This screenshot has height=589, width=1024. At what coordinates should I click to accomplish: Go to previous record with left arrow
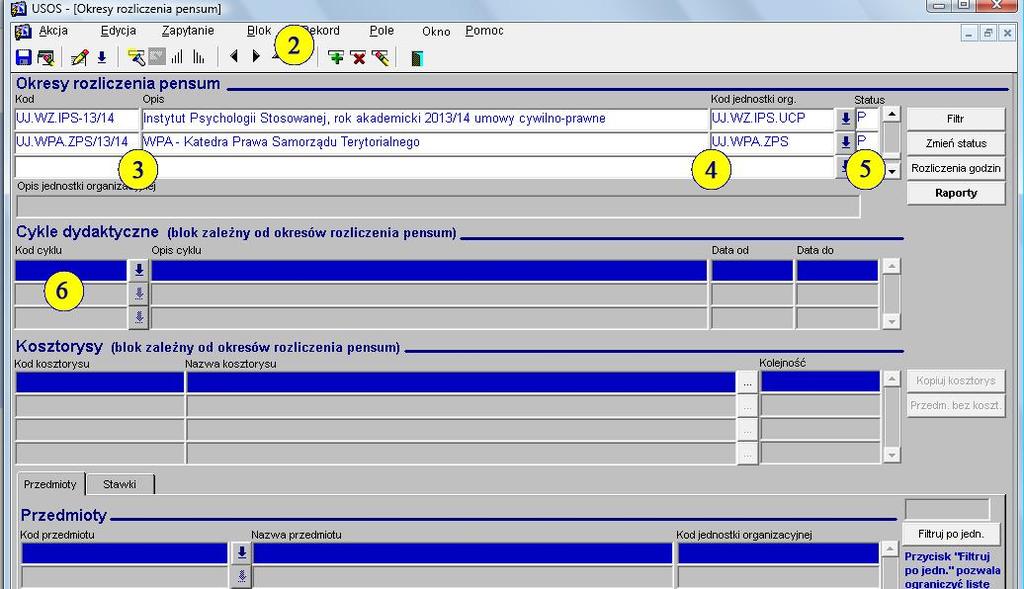[234, 57]
